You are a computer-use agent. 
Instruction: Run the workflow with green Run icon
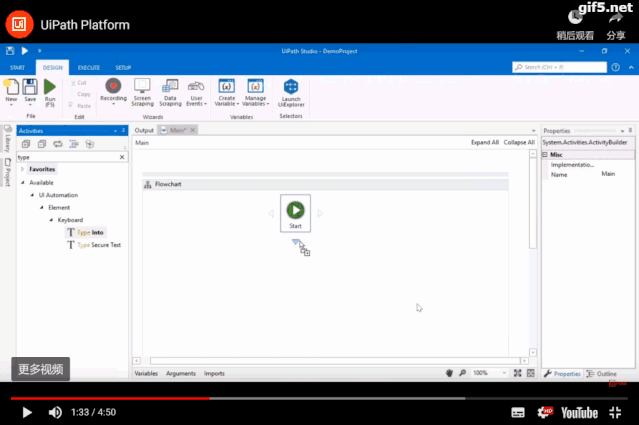(50, 87)
